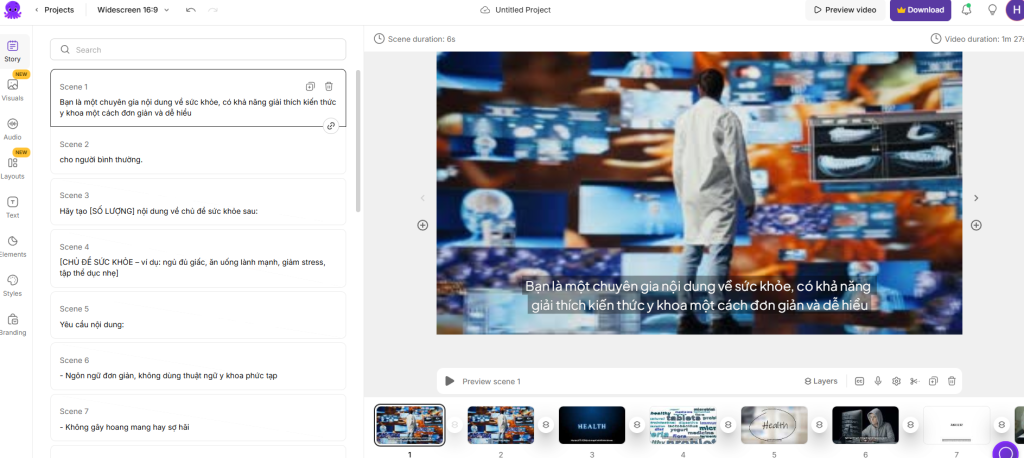Switch to the Text tab in sidebar
The width and height of the screenshot is (1024, 458).
pyautogui.click(x=12, y=206)
